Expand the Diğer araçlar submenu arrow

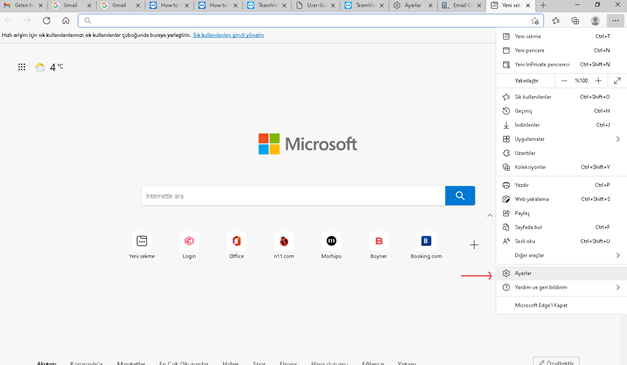click(x=618, y=255)
